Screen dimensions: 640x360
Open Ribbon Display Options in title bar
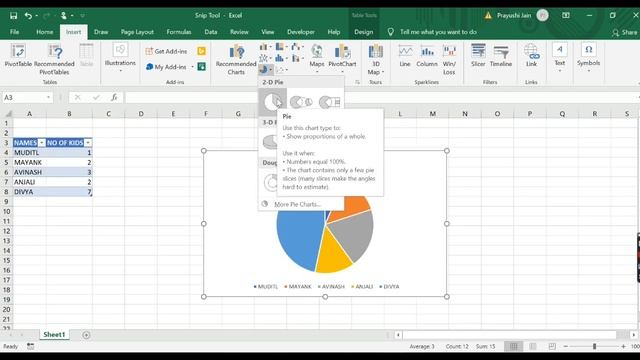tap(566, 16)
